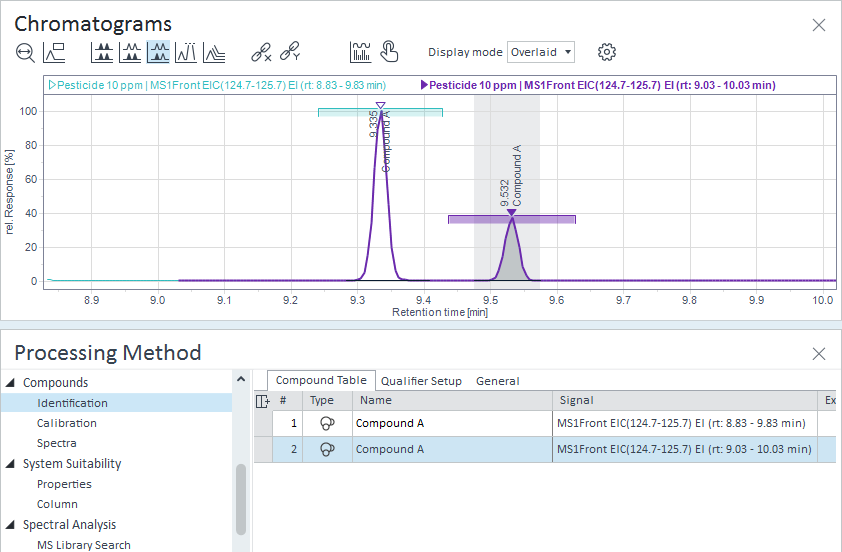The image size is (842, 552).
Task: Click the zoom-to-fit magnifier icon
Action: (25, 53)
